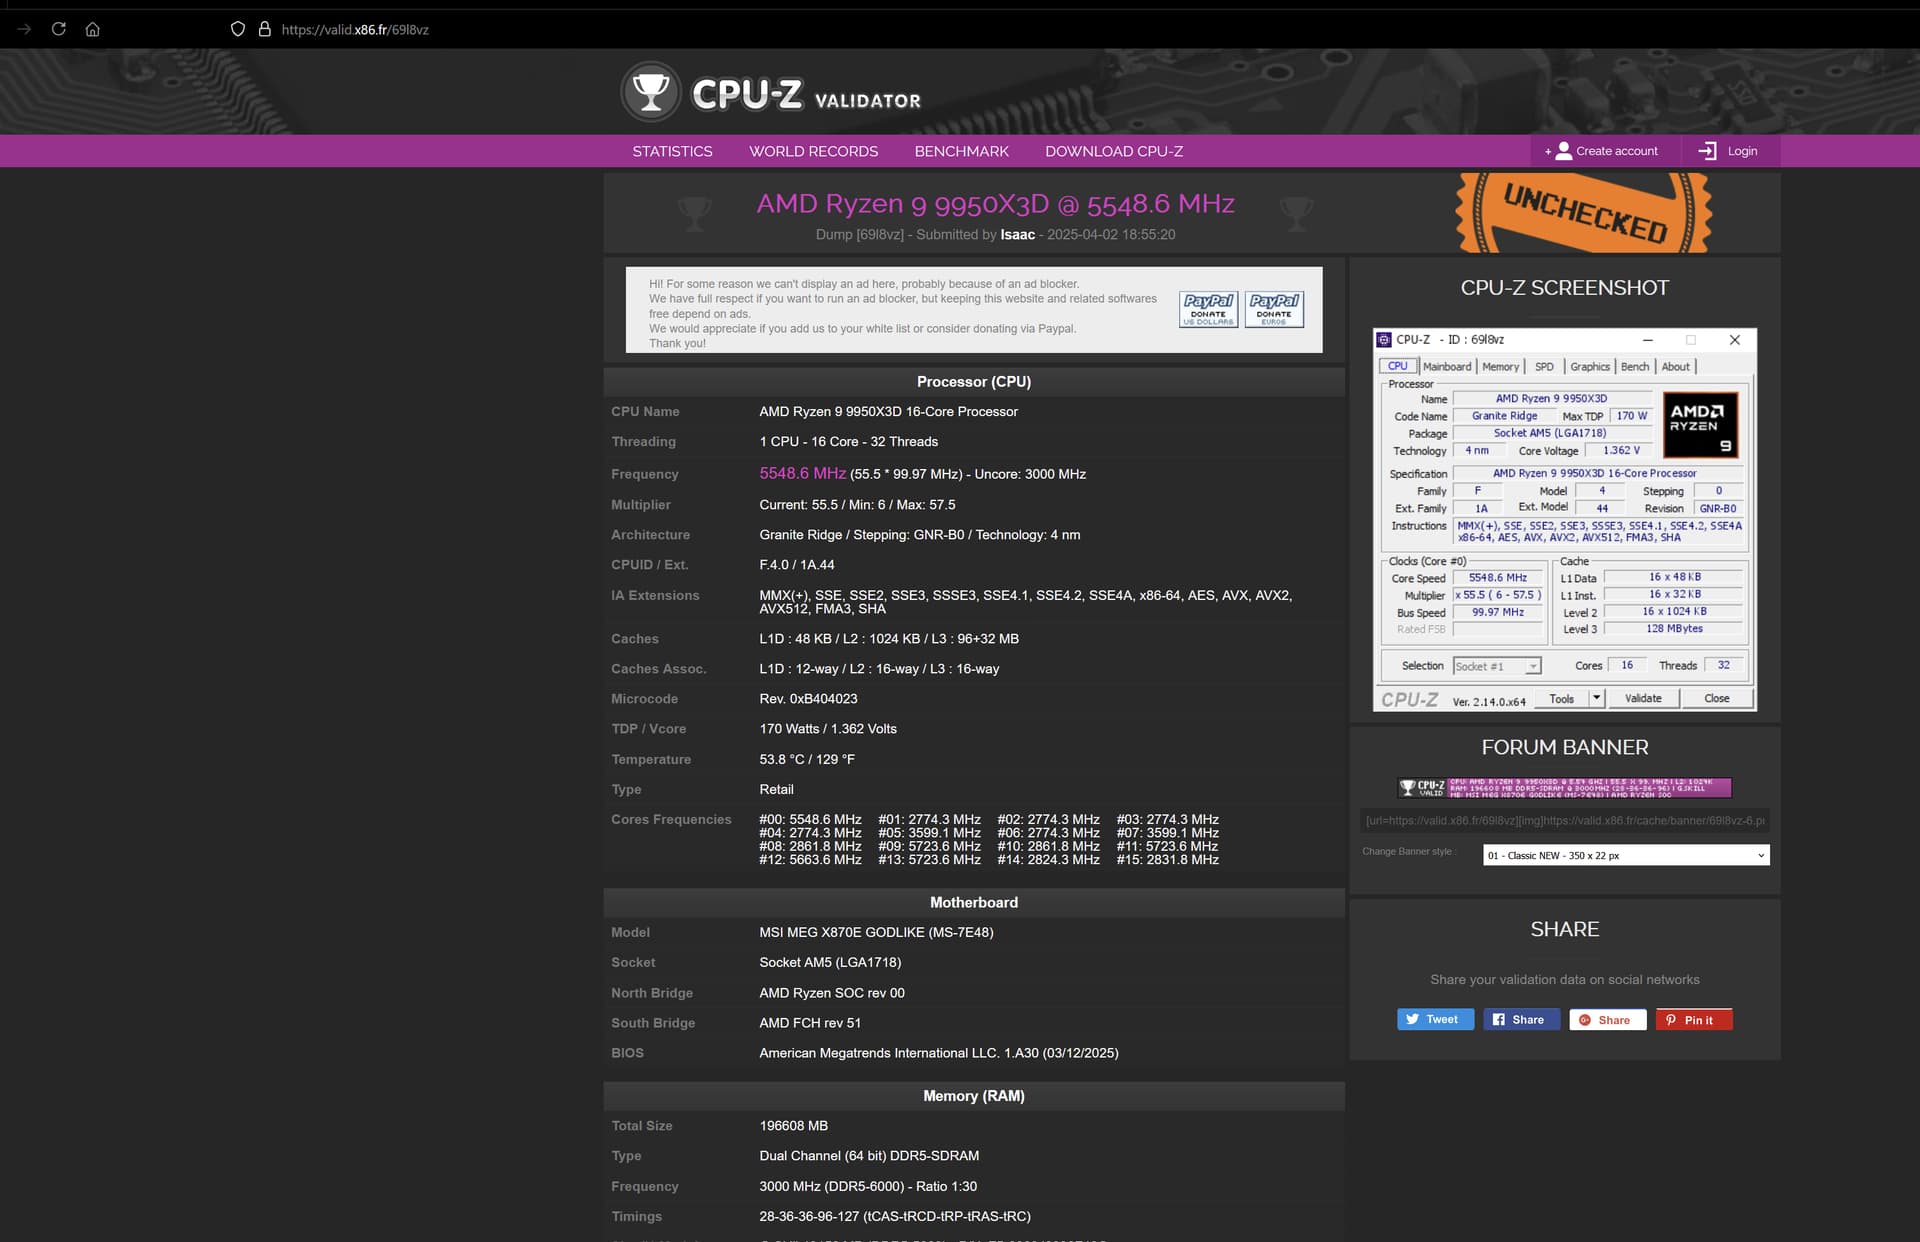
Task: Share validation via Twitter Tweet button
Action: tap(1434, 1019)
